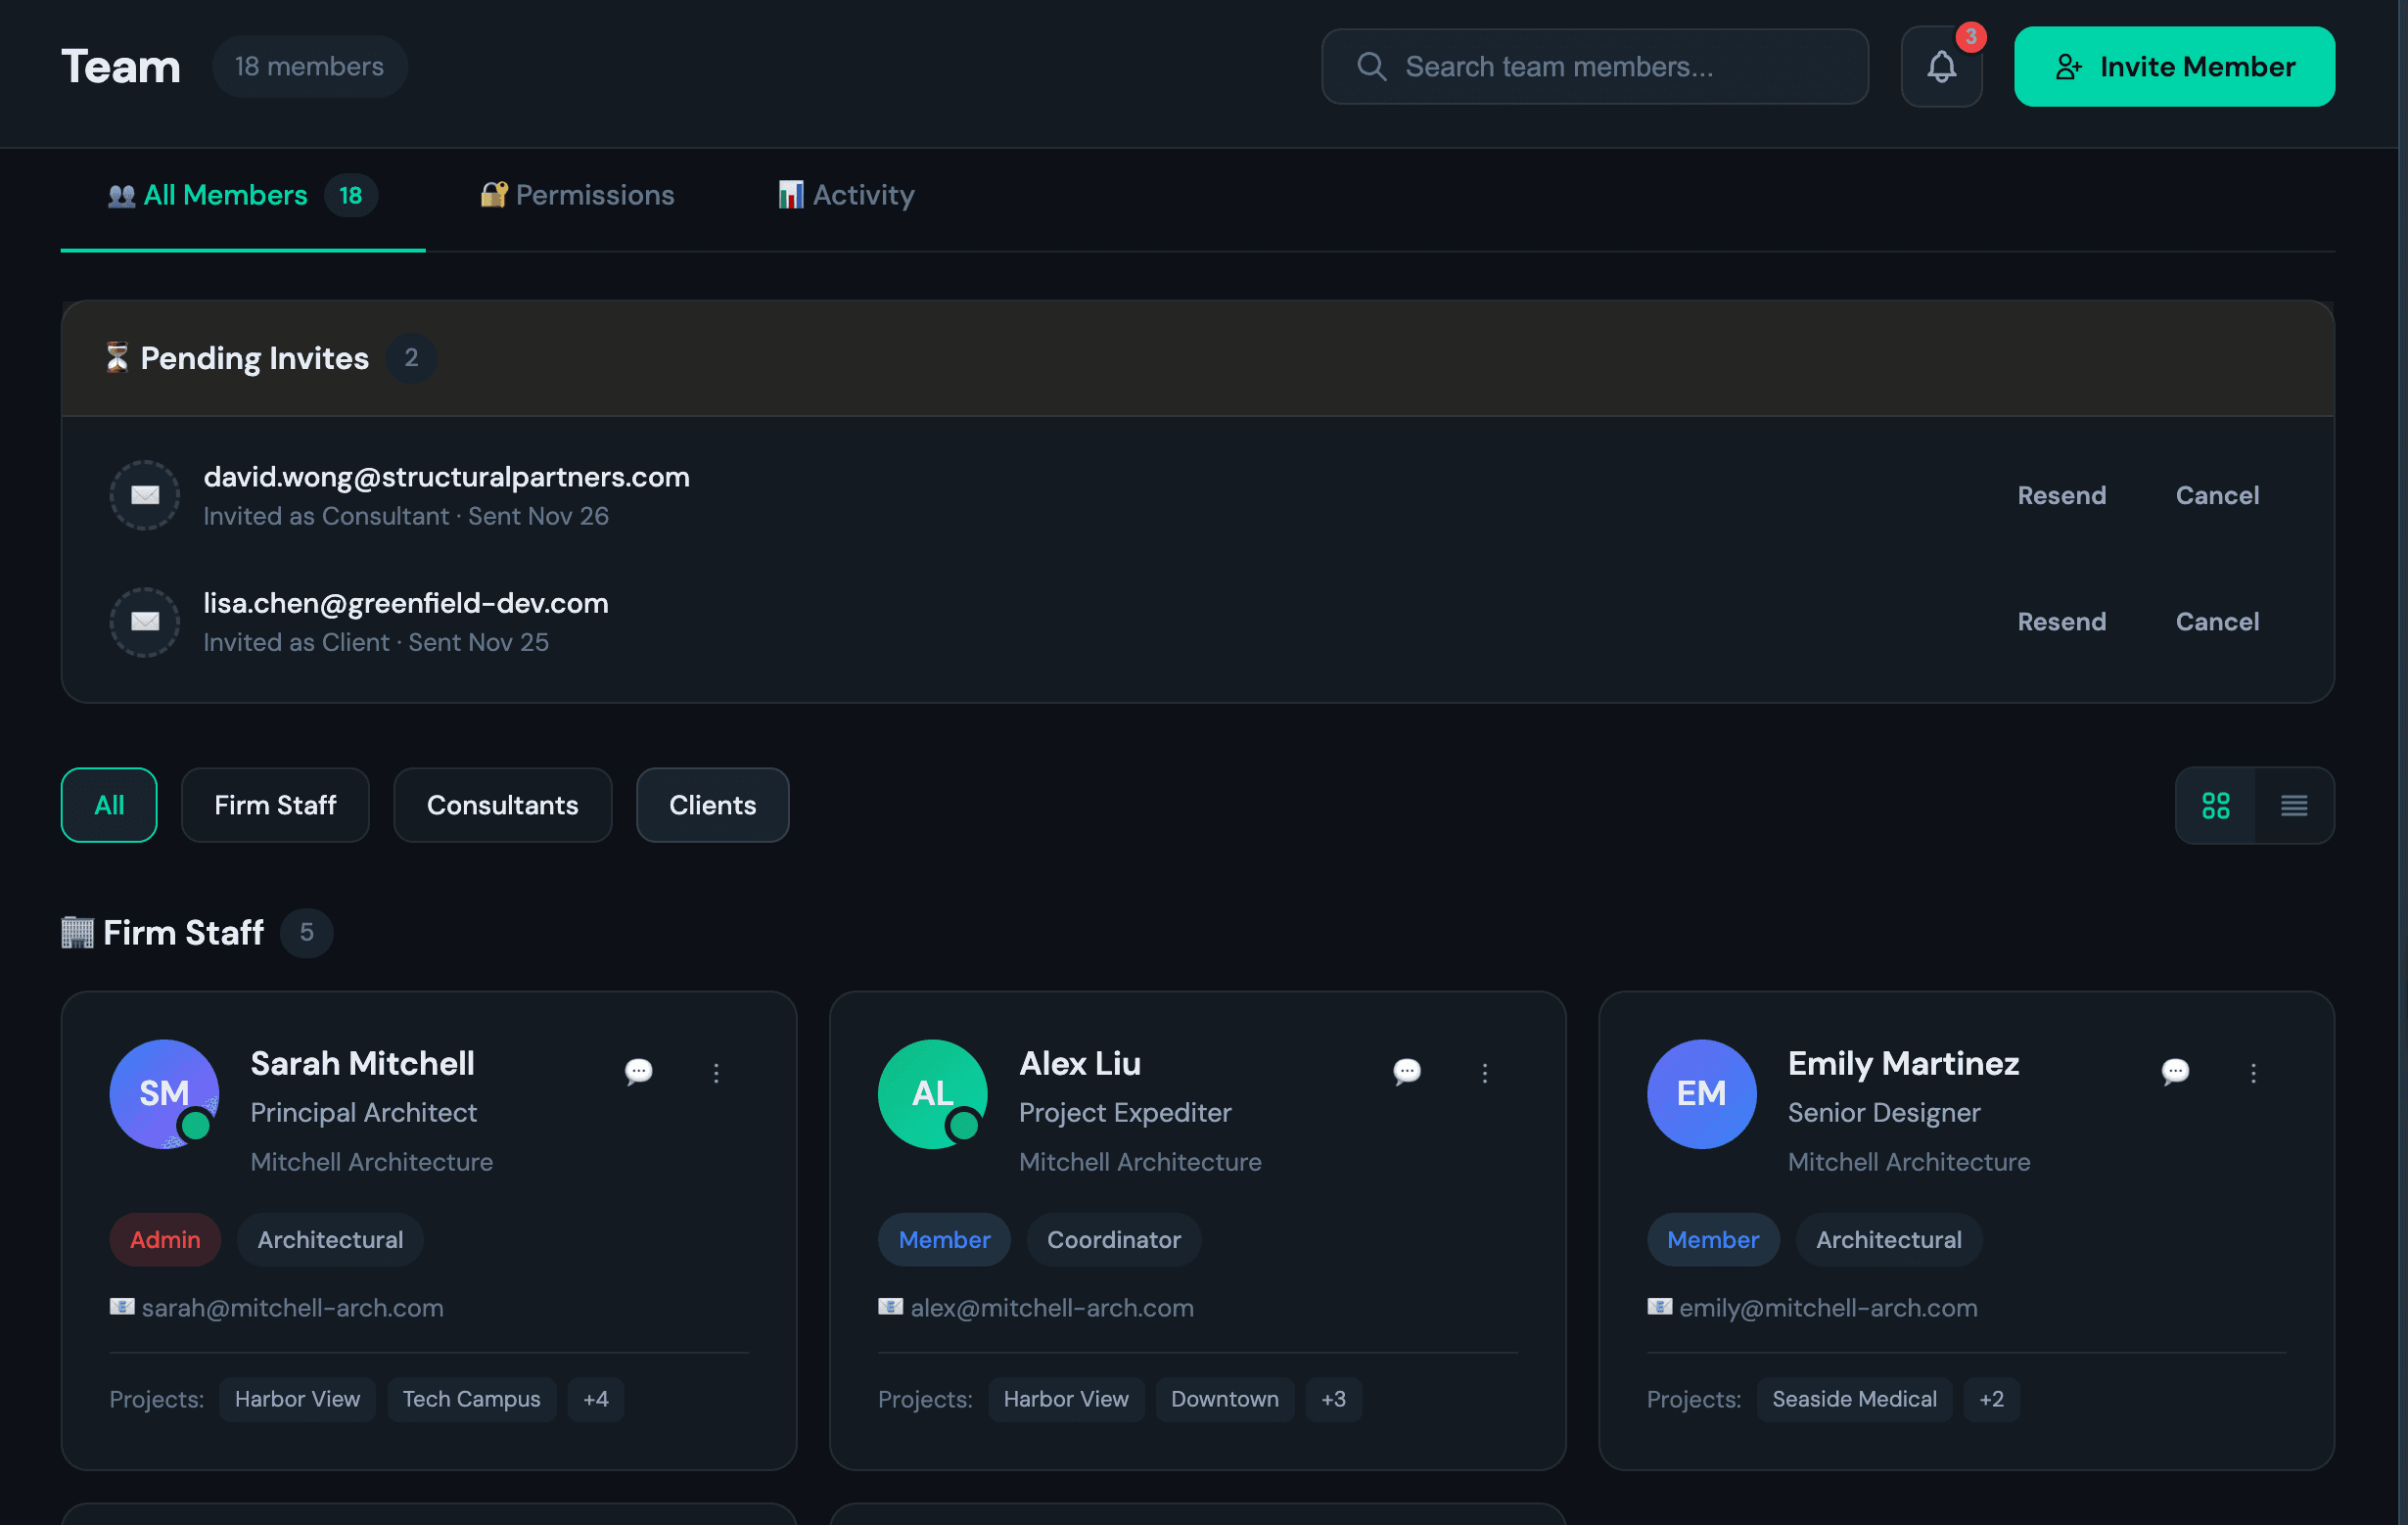Image resolution: width=2408 pixels, height=1525 pixels.
Task: Message Sarah Mitchell via chat icon
Action: [x=638, y=1072]
